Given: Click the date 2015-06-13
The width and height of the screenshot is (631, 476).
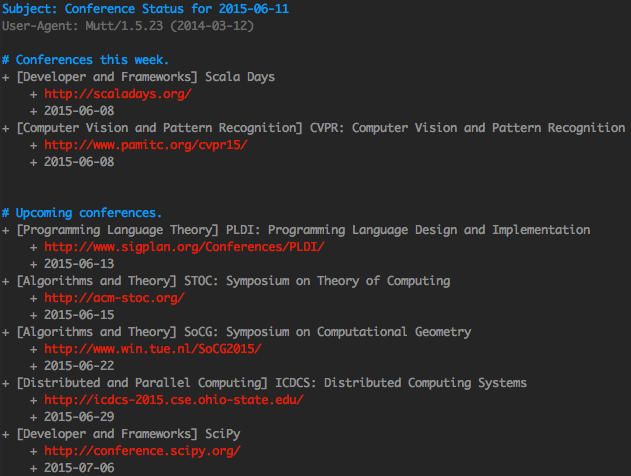Looking at the screenshot, I should [79, 264].
